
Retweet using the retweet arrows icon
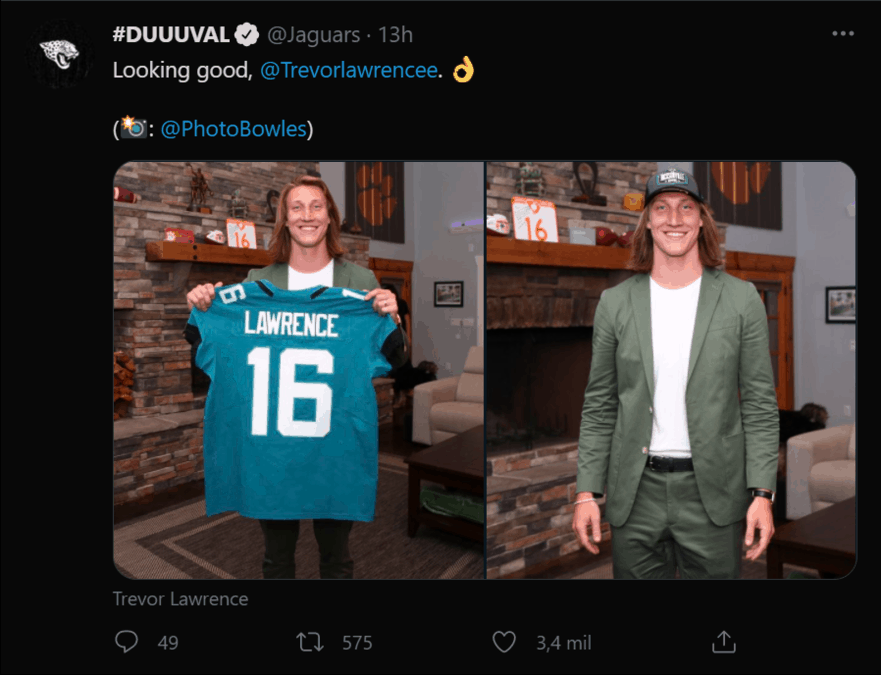(x=310, y=642)
